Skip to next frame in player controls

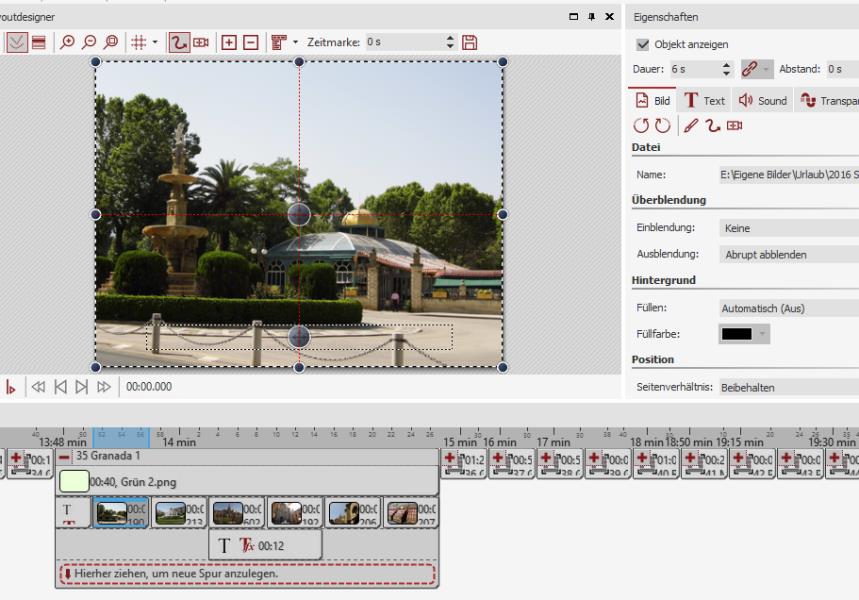[x=82, y=387]
